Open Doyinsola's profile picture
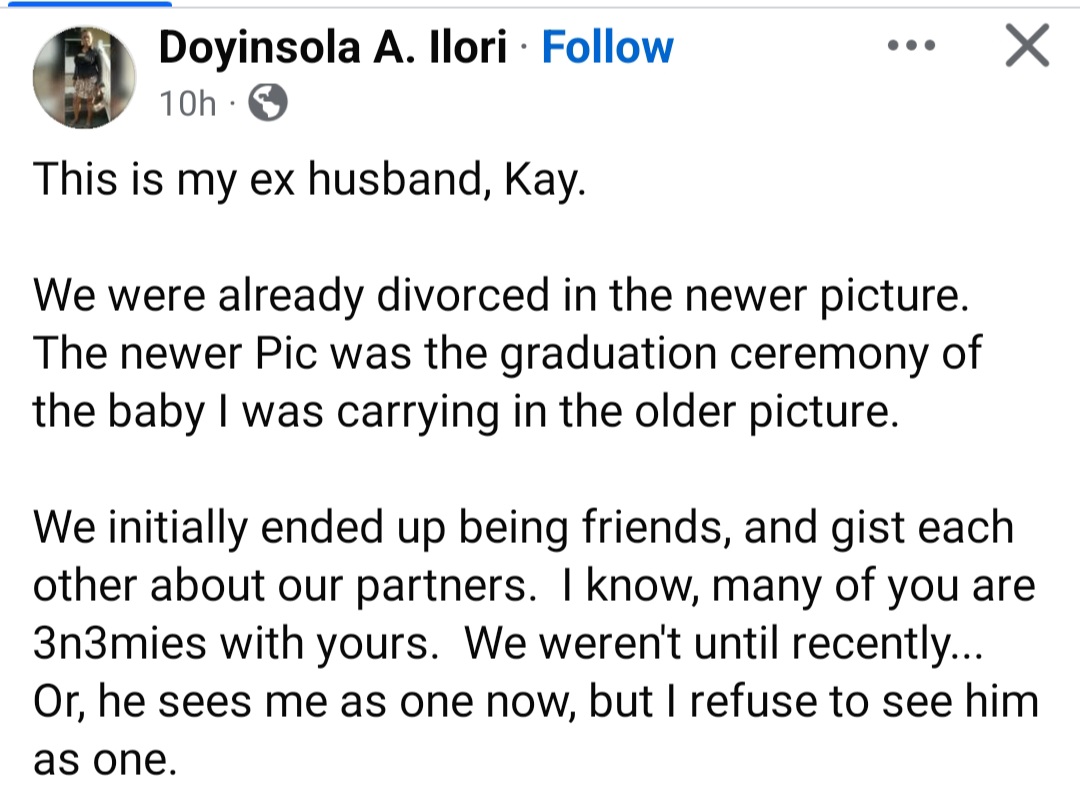This screenshot has width=1080, height=801. (x=84, y=77)
